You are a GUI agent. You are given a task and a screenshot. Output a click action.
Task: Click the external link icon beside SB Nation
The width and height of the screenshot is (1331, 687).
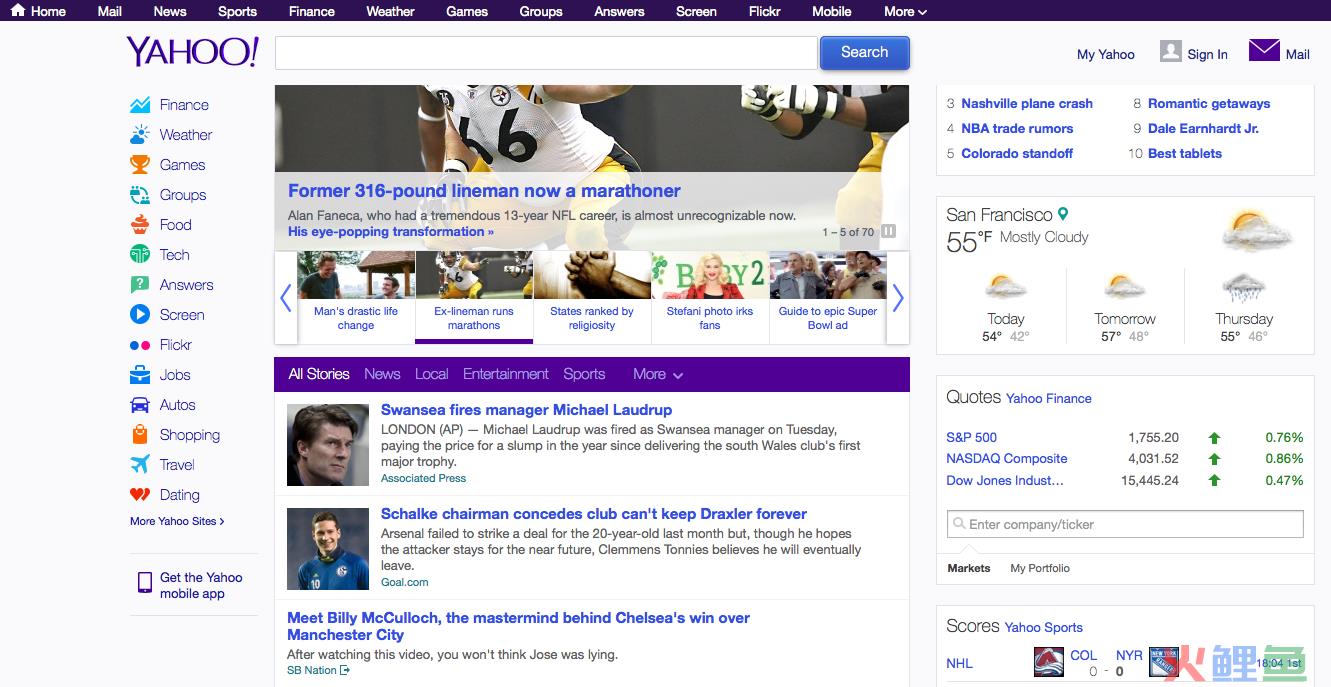tap(345, 670)
